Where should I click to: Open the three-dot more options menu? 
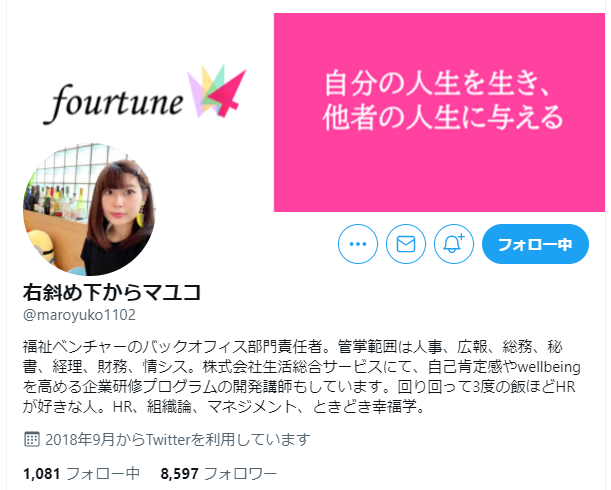[x=358, y=244]
